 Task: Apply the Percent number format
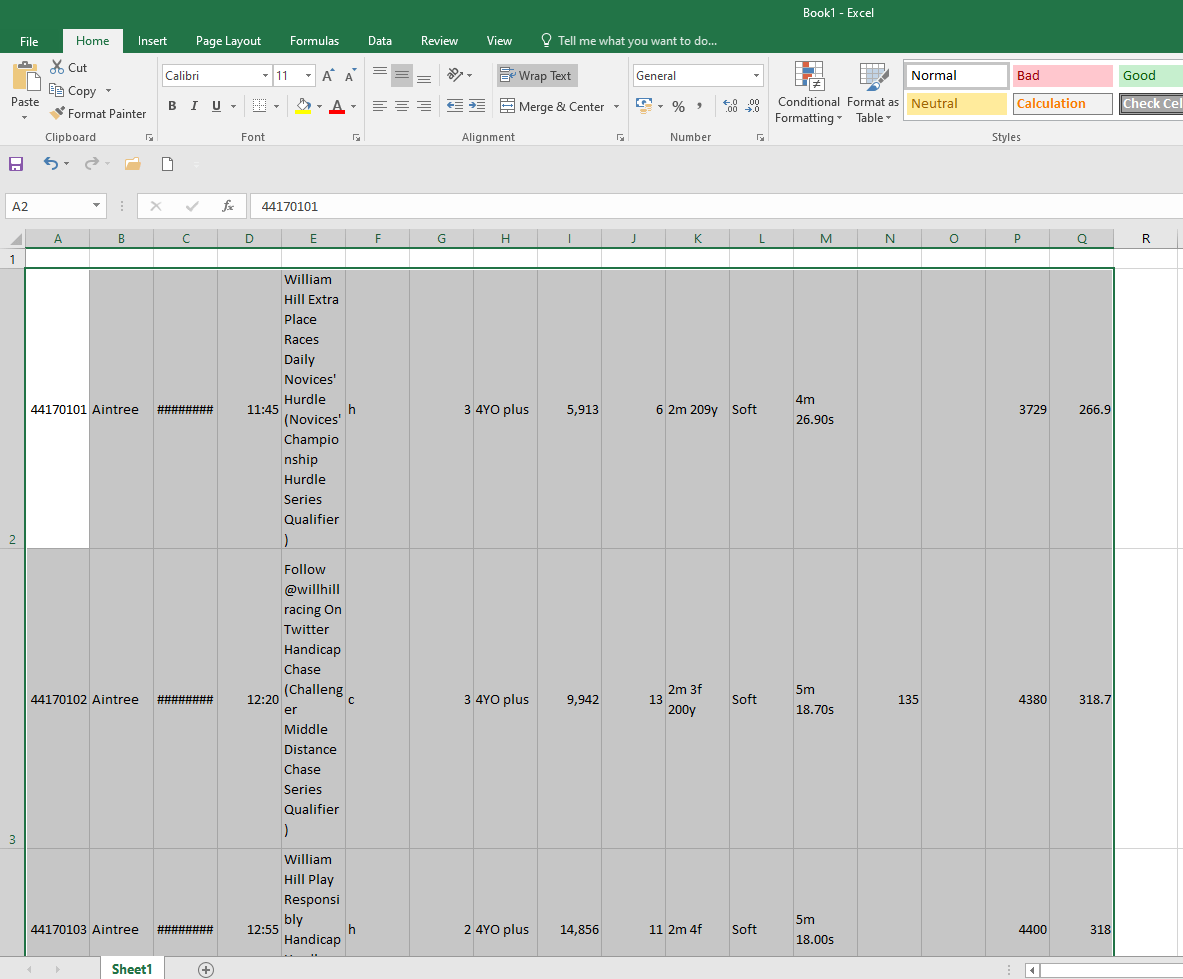tap(678, 106)
